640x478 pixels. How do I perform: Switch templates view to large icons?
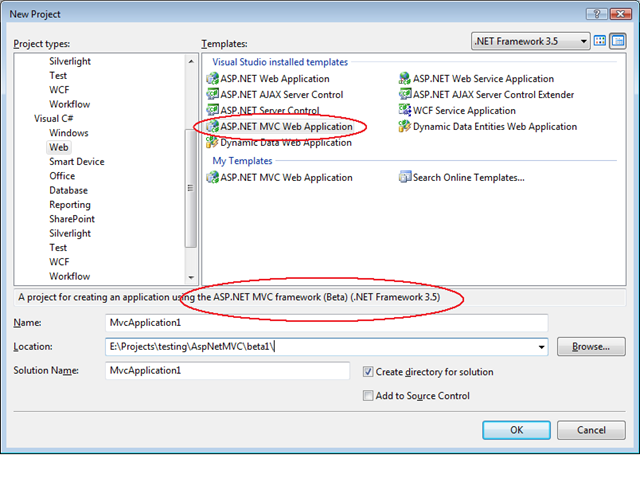tap(600, 41)
